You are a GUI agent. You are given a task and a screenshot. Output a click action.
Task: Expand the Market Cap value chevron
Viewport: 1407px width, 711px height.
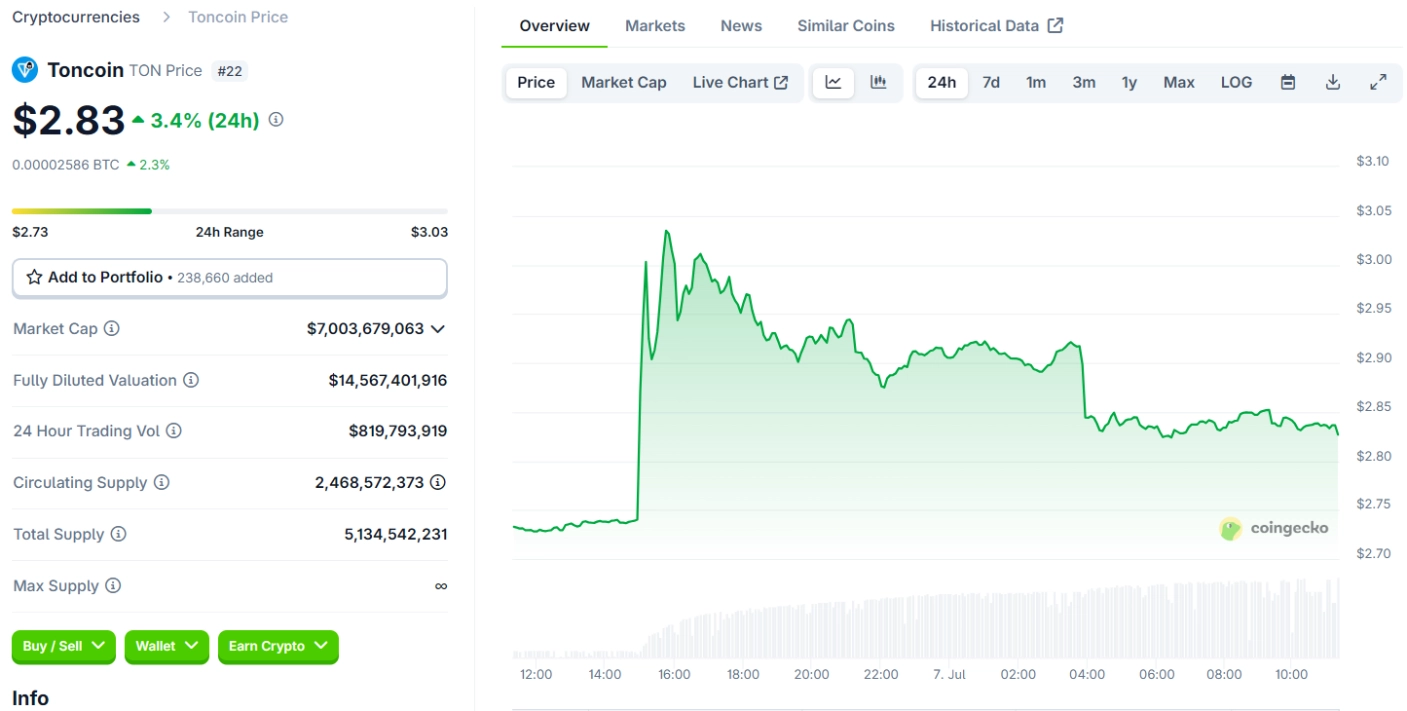[x=438, y=329]
